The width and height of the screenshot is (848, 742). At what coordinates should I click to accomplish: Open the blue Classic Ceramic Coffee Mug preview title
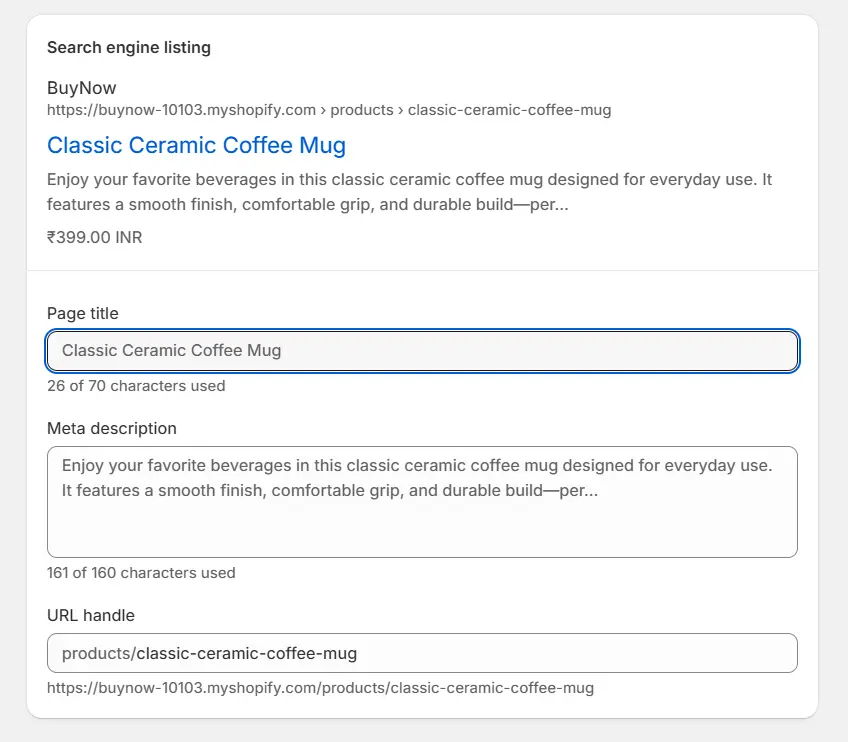[x=196, y=146]
